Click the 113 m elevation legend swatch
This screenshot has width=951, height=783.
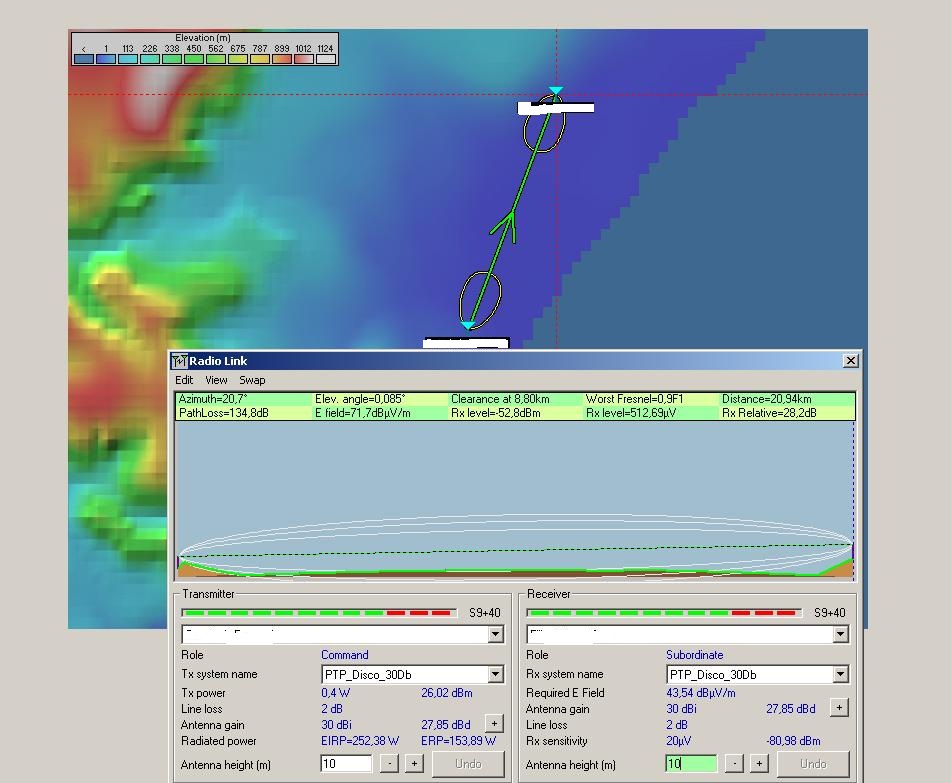tap(127, 59)
